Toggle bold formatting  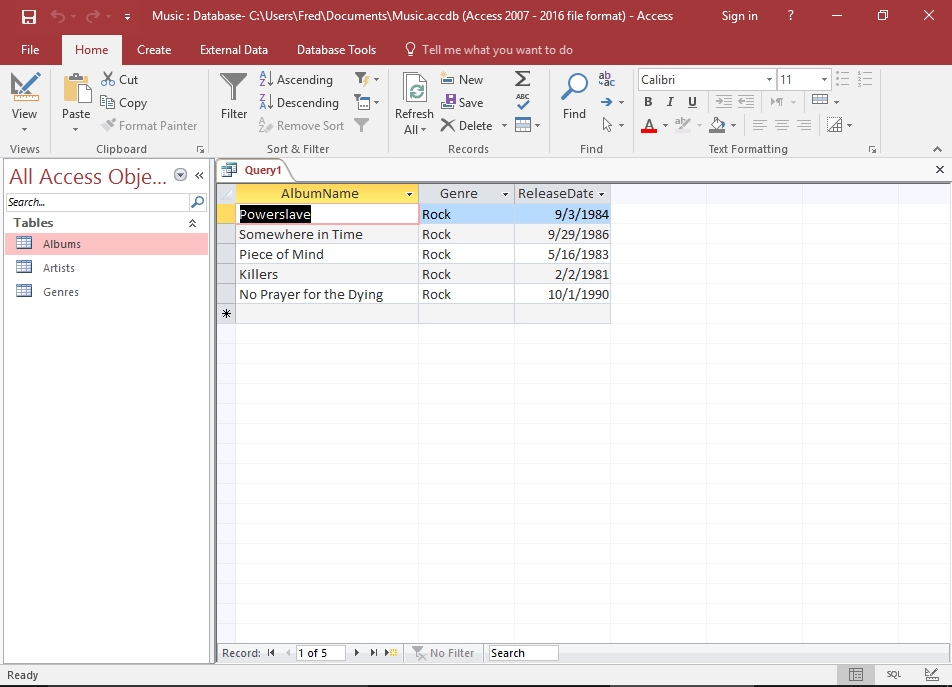click(x=648, y=102)
